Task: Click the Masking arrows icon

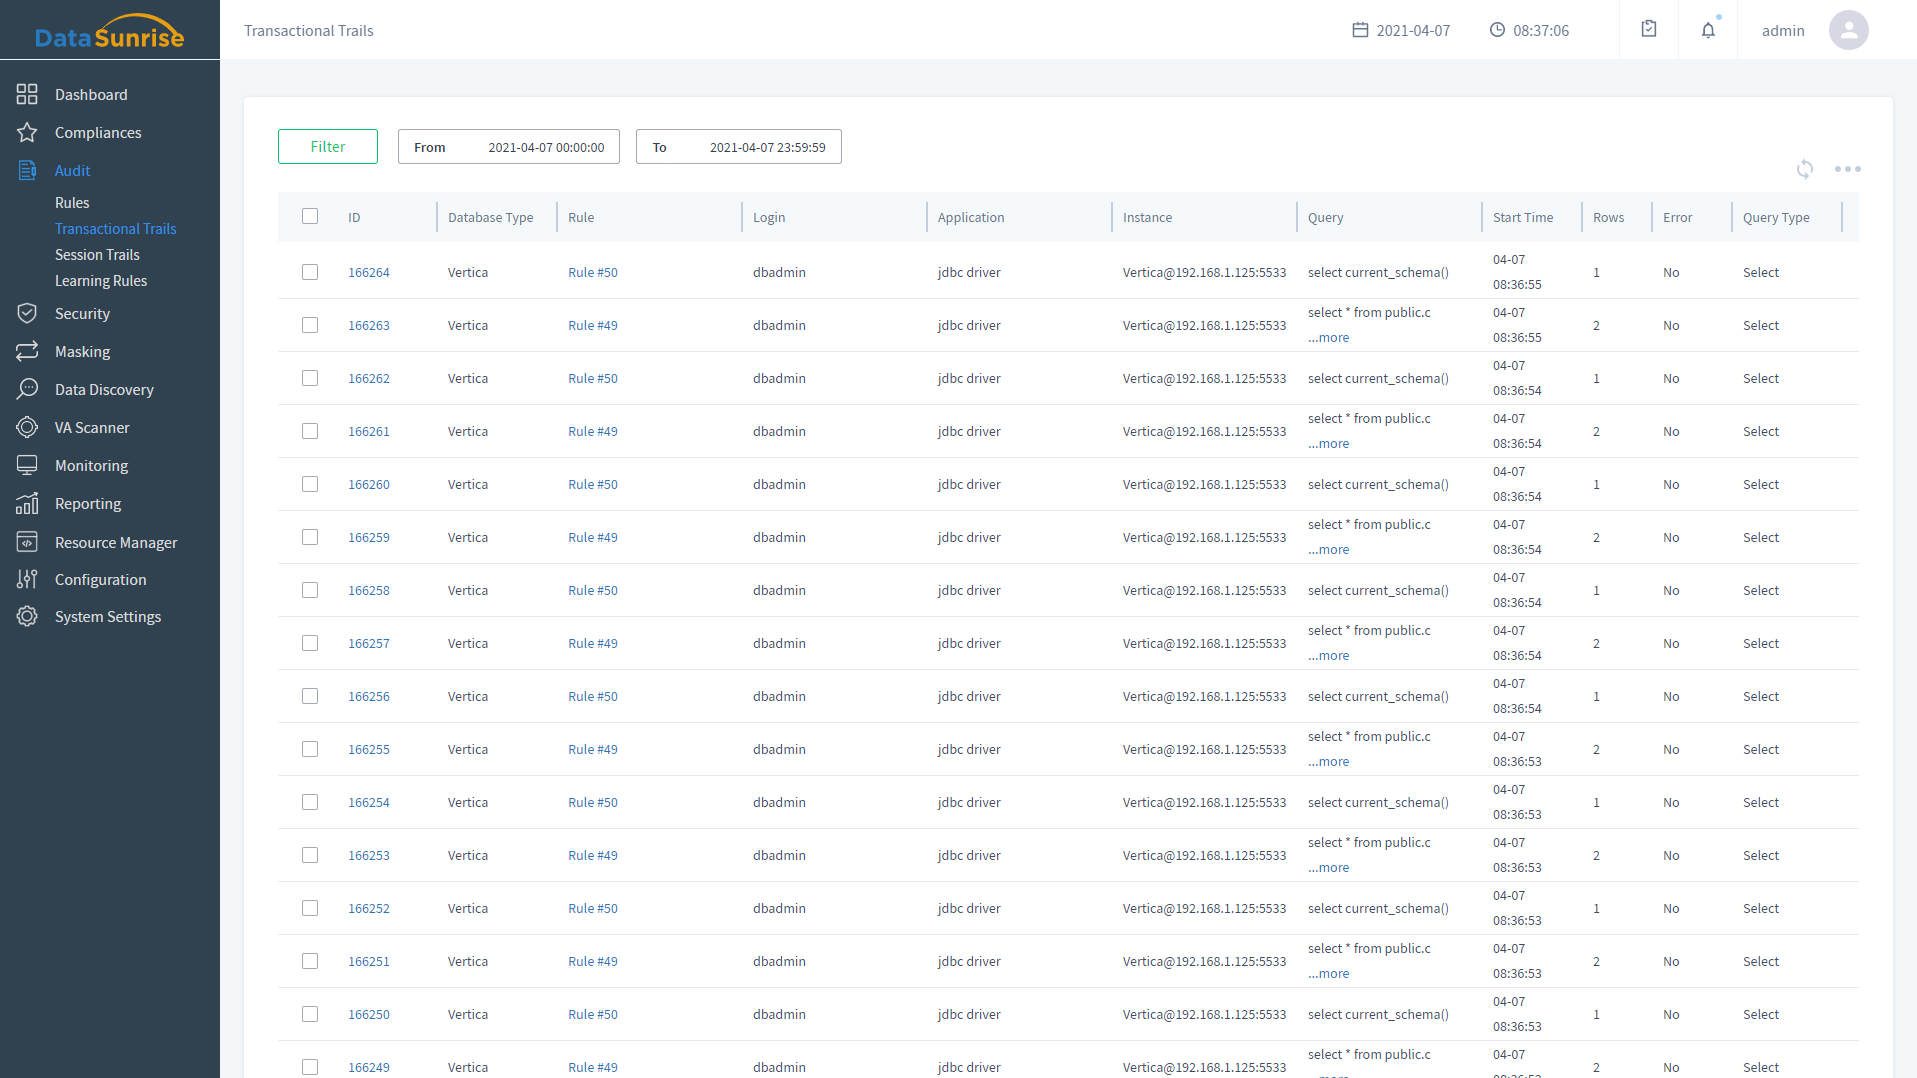Action: tap(27, 352)
